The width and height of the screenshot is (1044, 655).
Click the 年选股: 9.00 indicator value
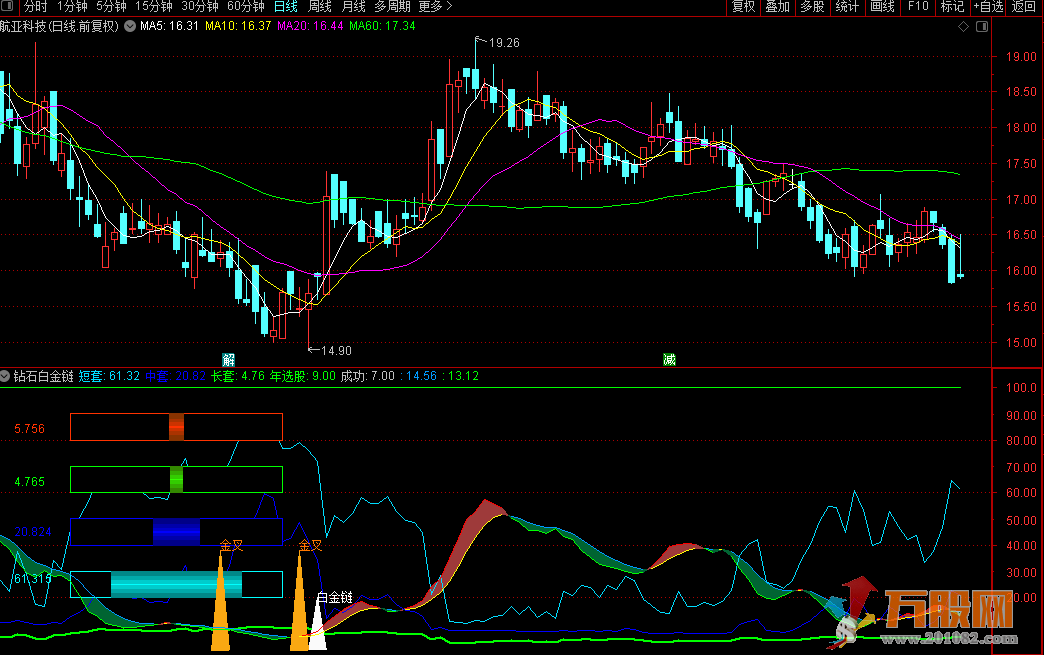[303, 376]
